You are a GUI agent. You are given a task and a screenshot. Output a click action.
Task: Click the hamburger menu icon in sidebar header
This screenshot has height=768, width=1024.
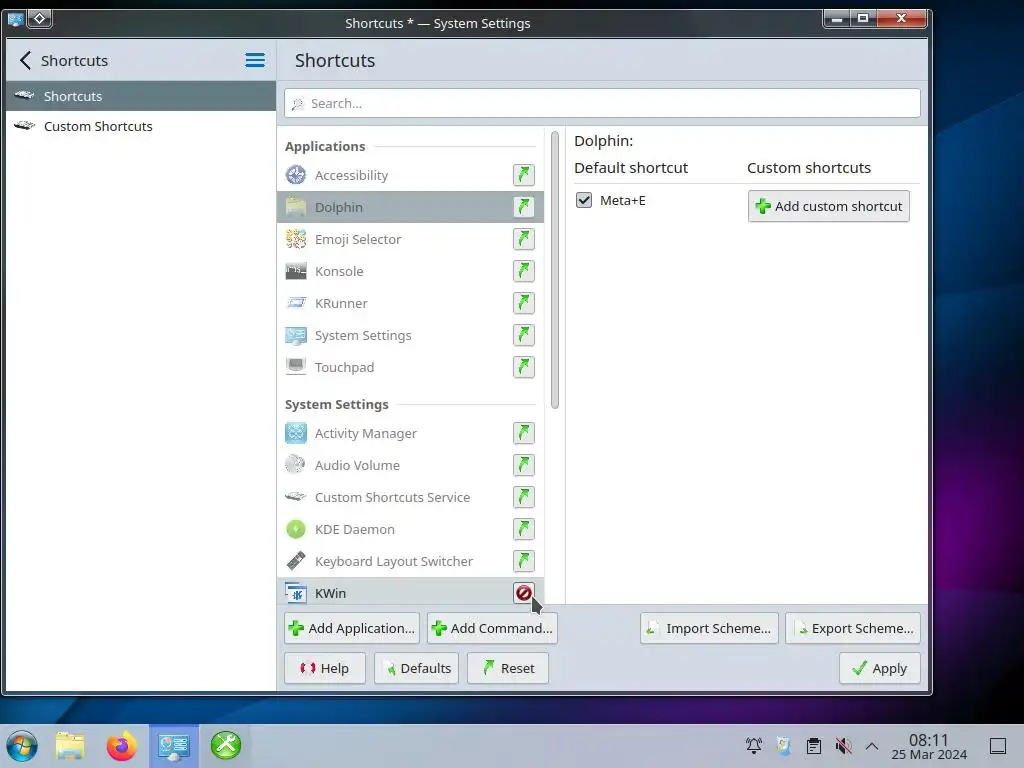pyautogui.click(x=255, y=61)
